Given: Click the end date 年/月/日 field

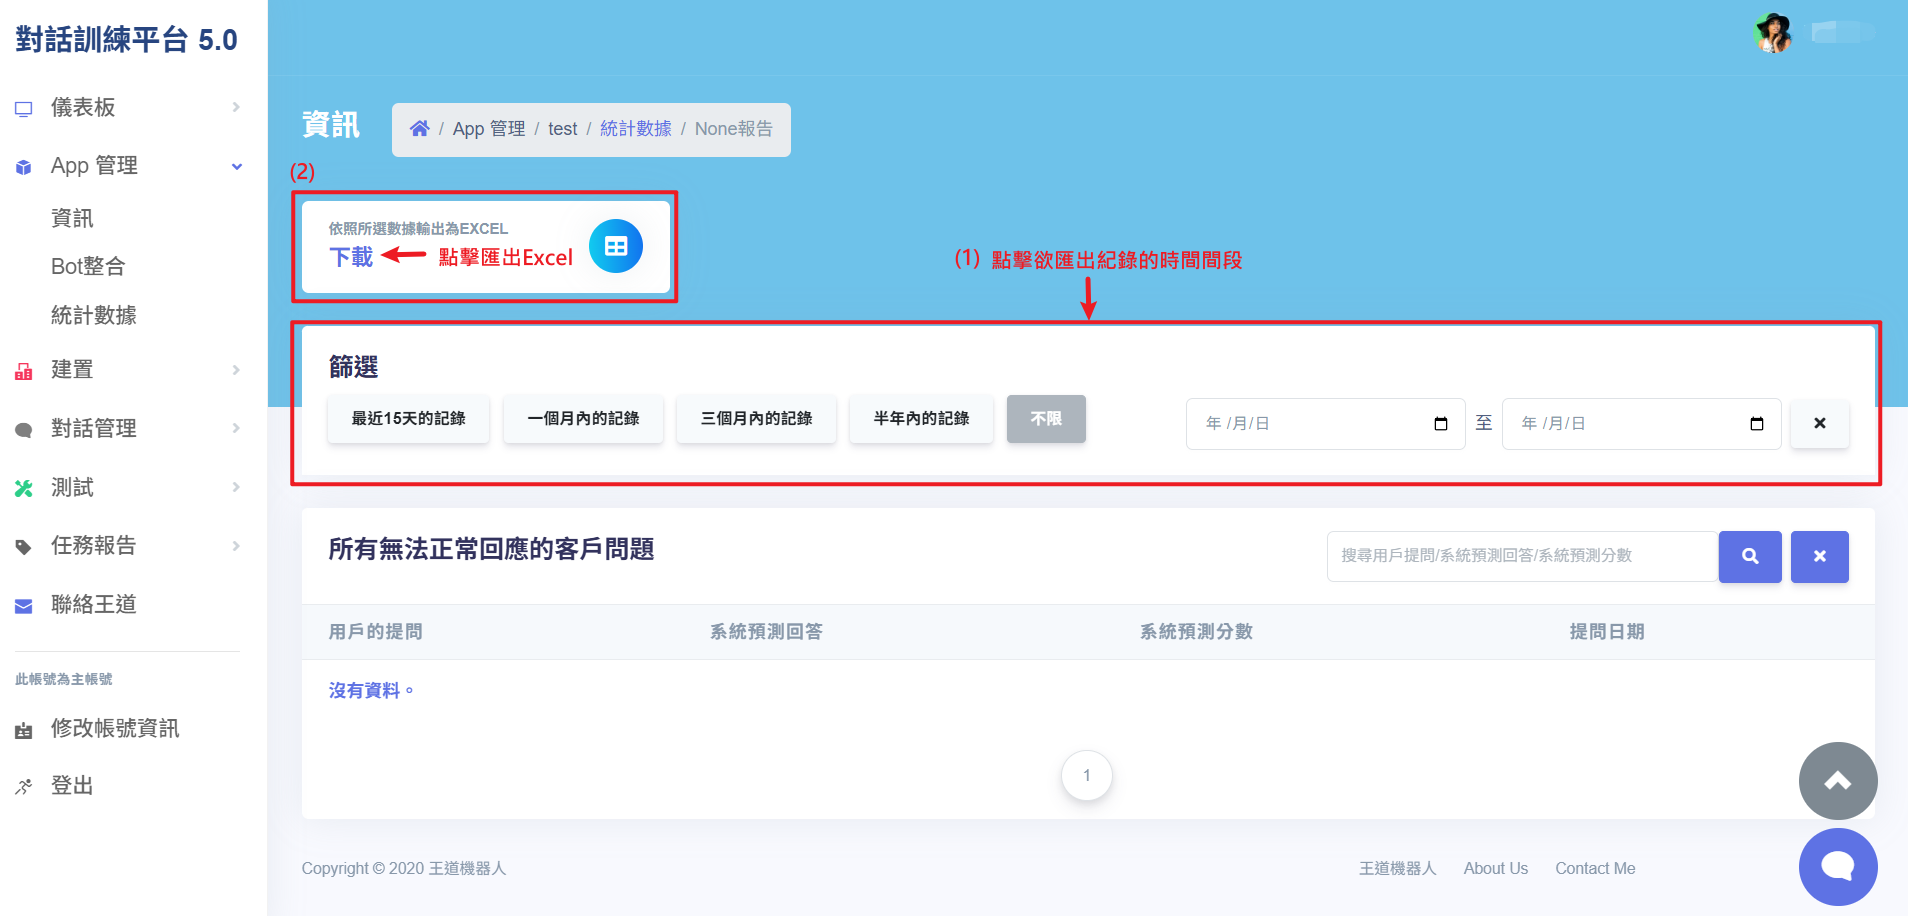Looking at the screenshot, I should 1641,424.
